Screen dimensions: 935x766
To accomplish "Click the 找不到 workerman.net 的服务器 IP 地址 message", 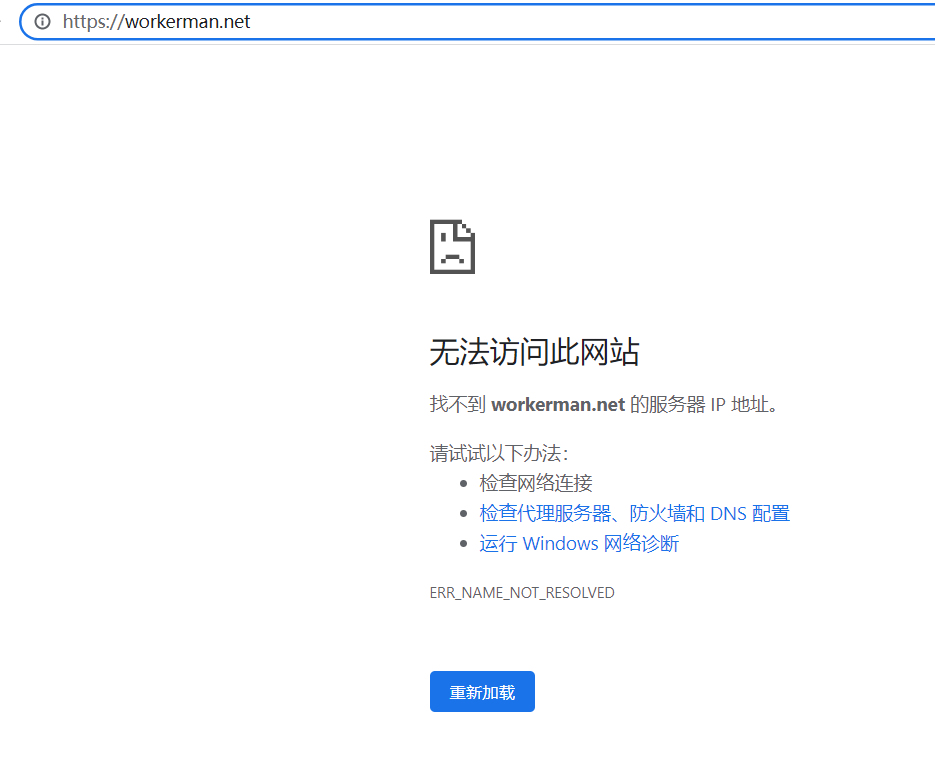I will pyautogui.click(x=603, y=405).
